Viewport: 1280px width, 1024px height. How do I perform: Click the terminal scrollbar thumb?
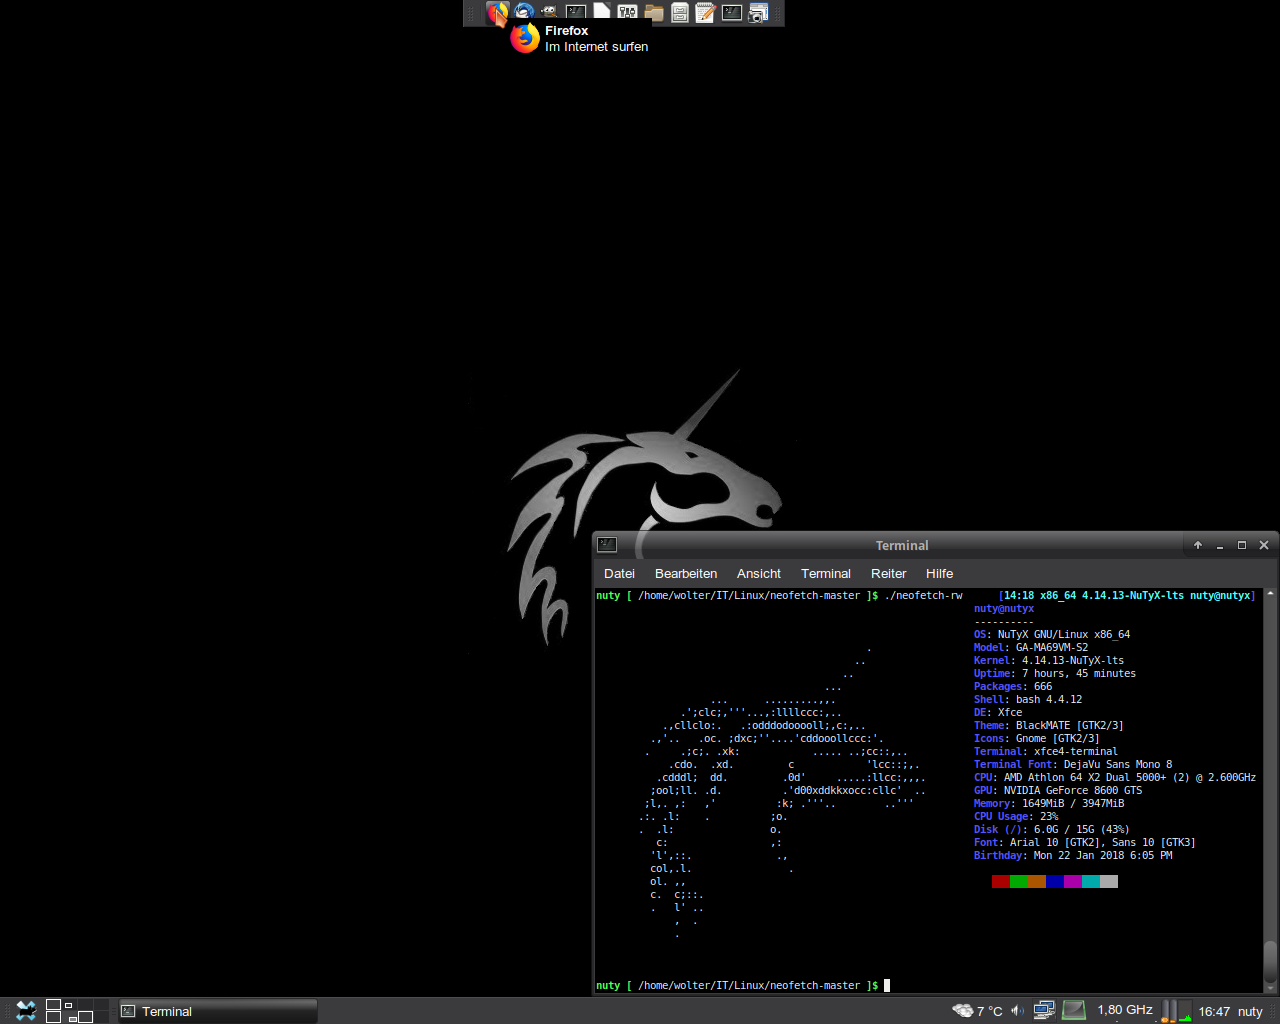[x=1270, y=961]
